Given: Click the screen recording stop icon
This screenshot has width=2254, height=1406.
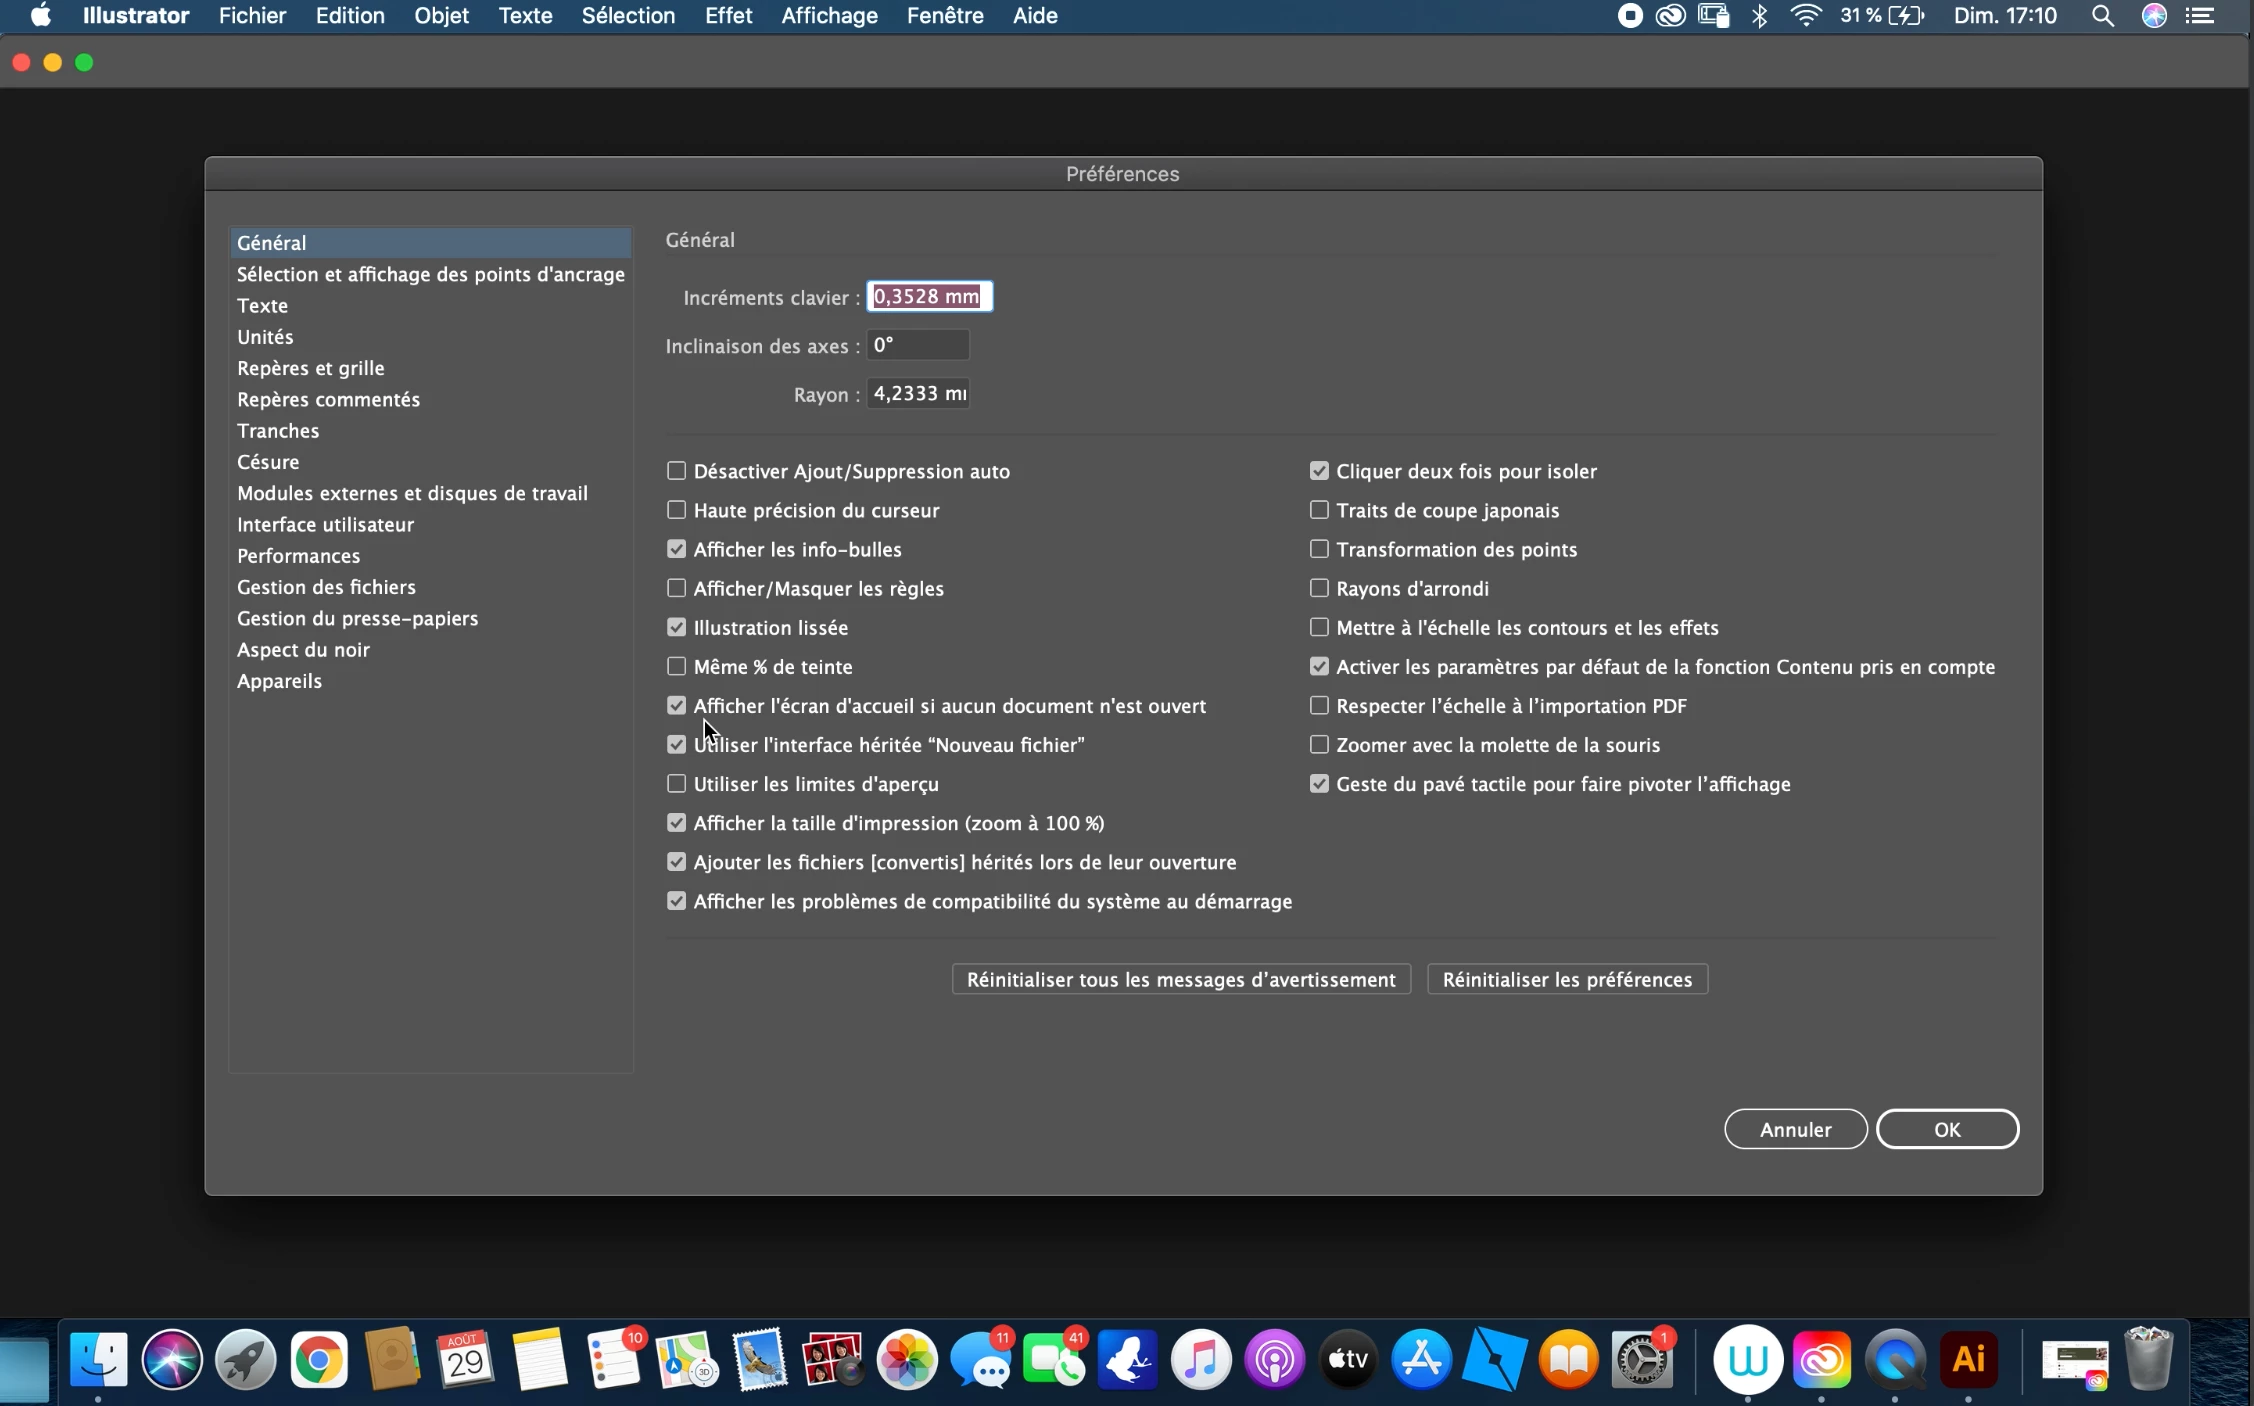Looking at the screenshot, I should pyautogui.click(x=1630, y=16).
